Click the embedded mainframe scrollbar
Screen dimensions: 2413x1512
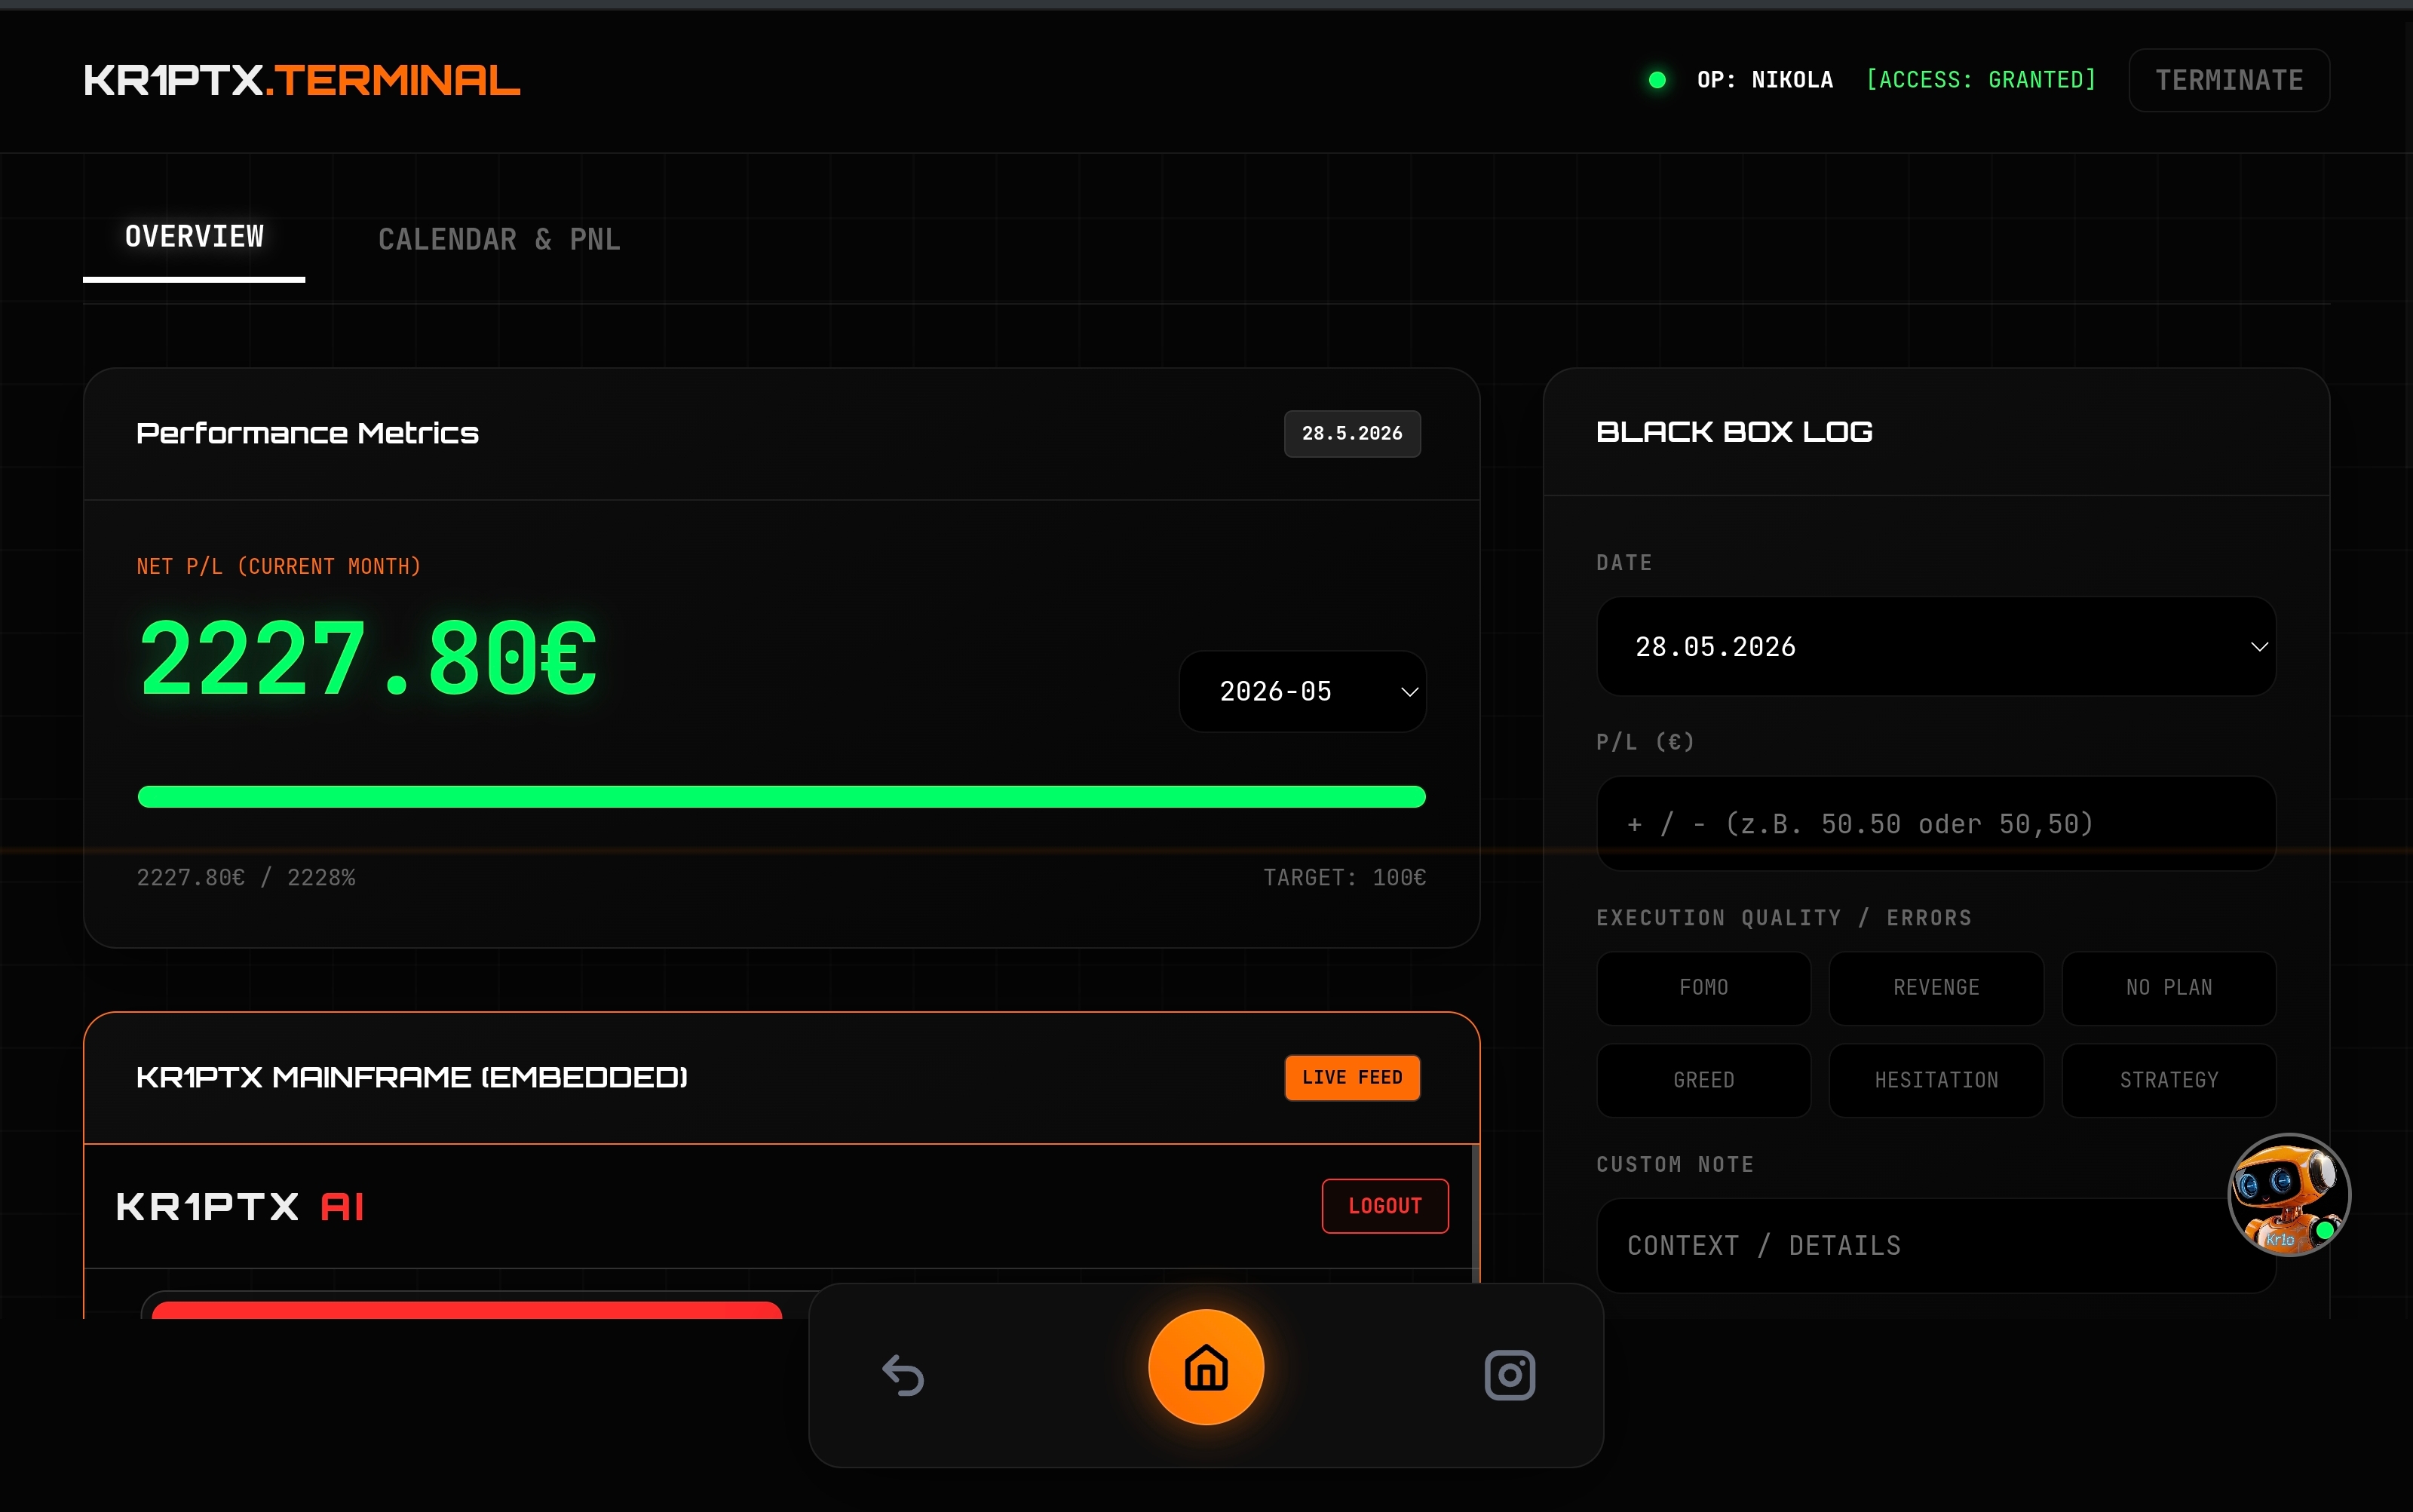(1475, 1213)
